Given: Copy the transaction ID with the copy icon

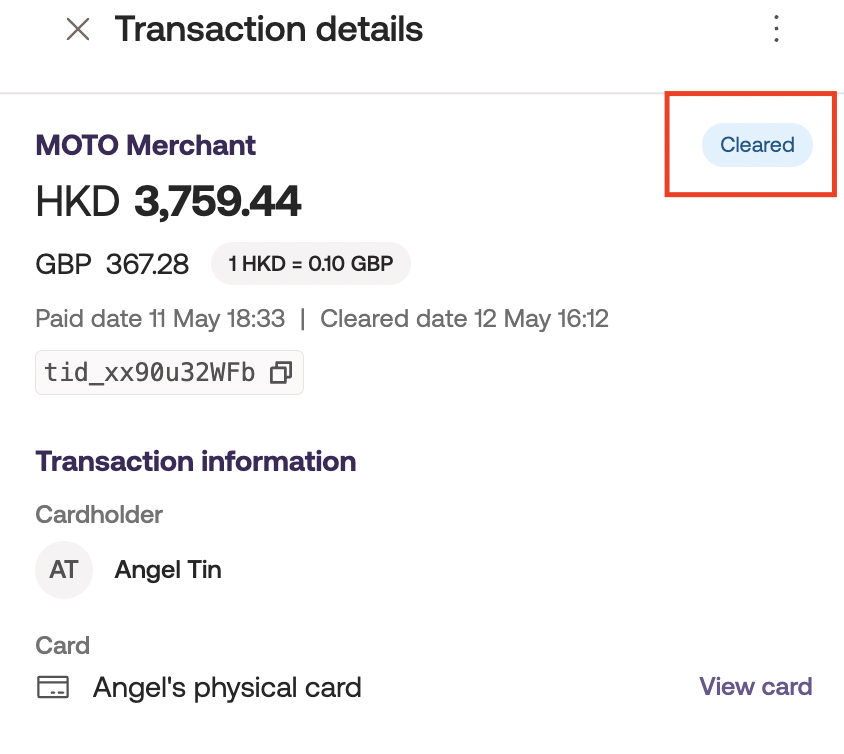Looking at the screenshot, I should (281, 373).
